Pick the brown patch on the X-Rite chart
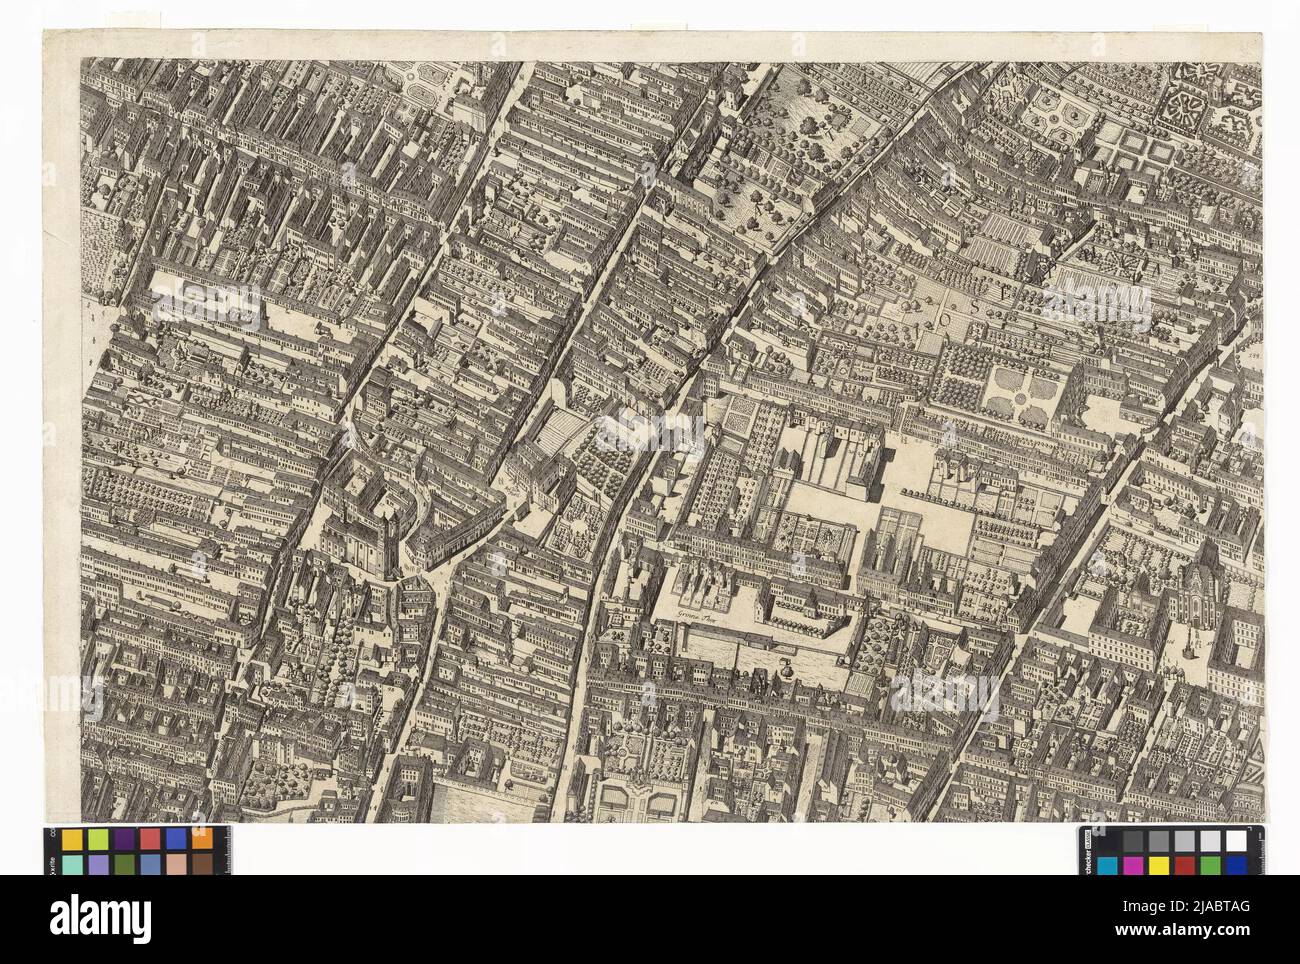 tap(202, 865)
